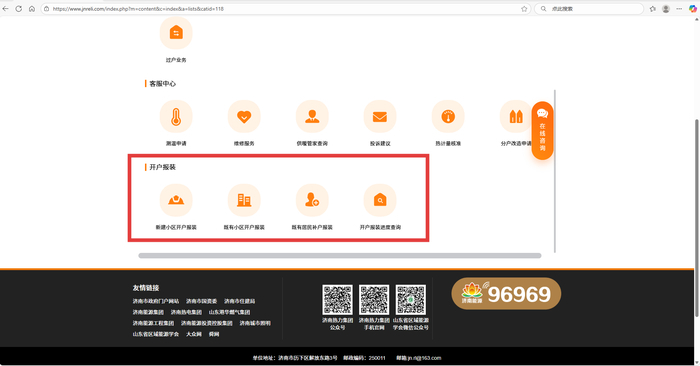
Task: Open 济南城市照明 link
Action: point(255,323)
